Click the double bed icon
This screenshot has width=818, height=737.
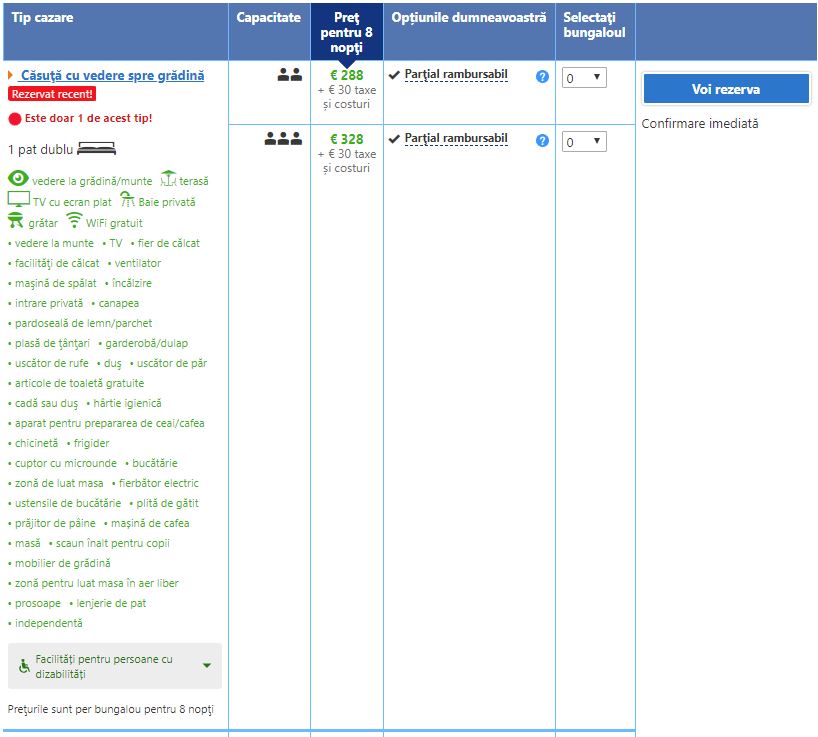click(96, 149)
